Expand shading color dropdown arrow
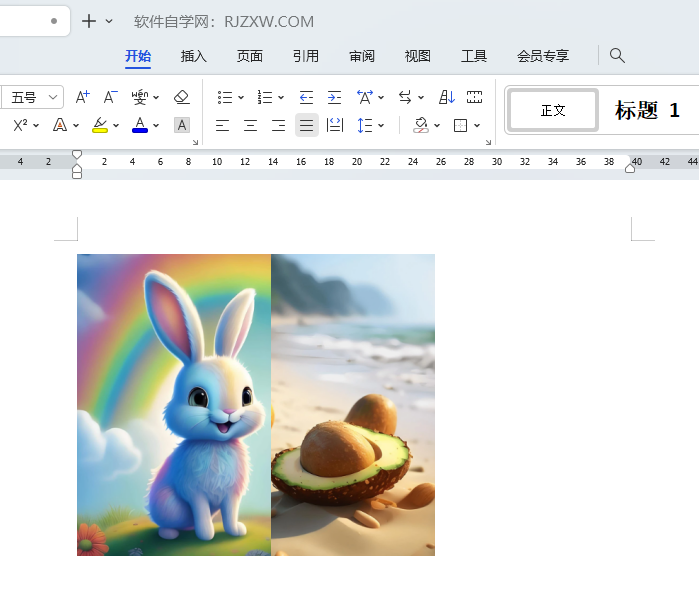699x598 pixels. (437, 126)
